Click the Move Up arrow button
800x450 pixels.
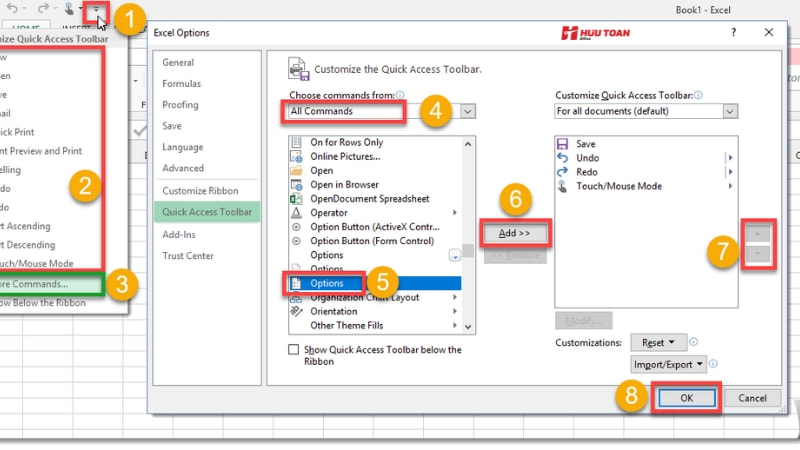[x=758, y=234]
